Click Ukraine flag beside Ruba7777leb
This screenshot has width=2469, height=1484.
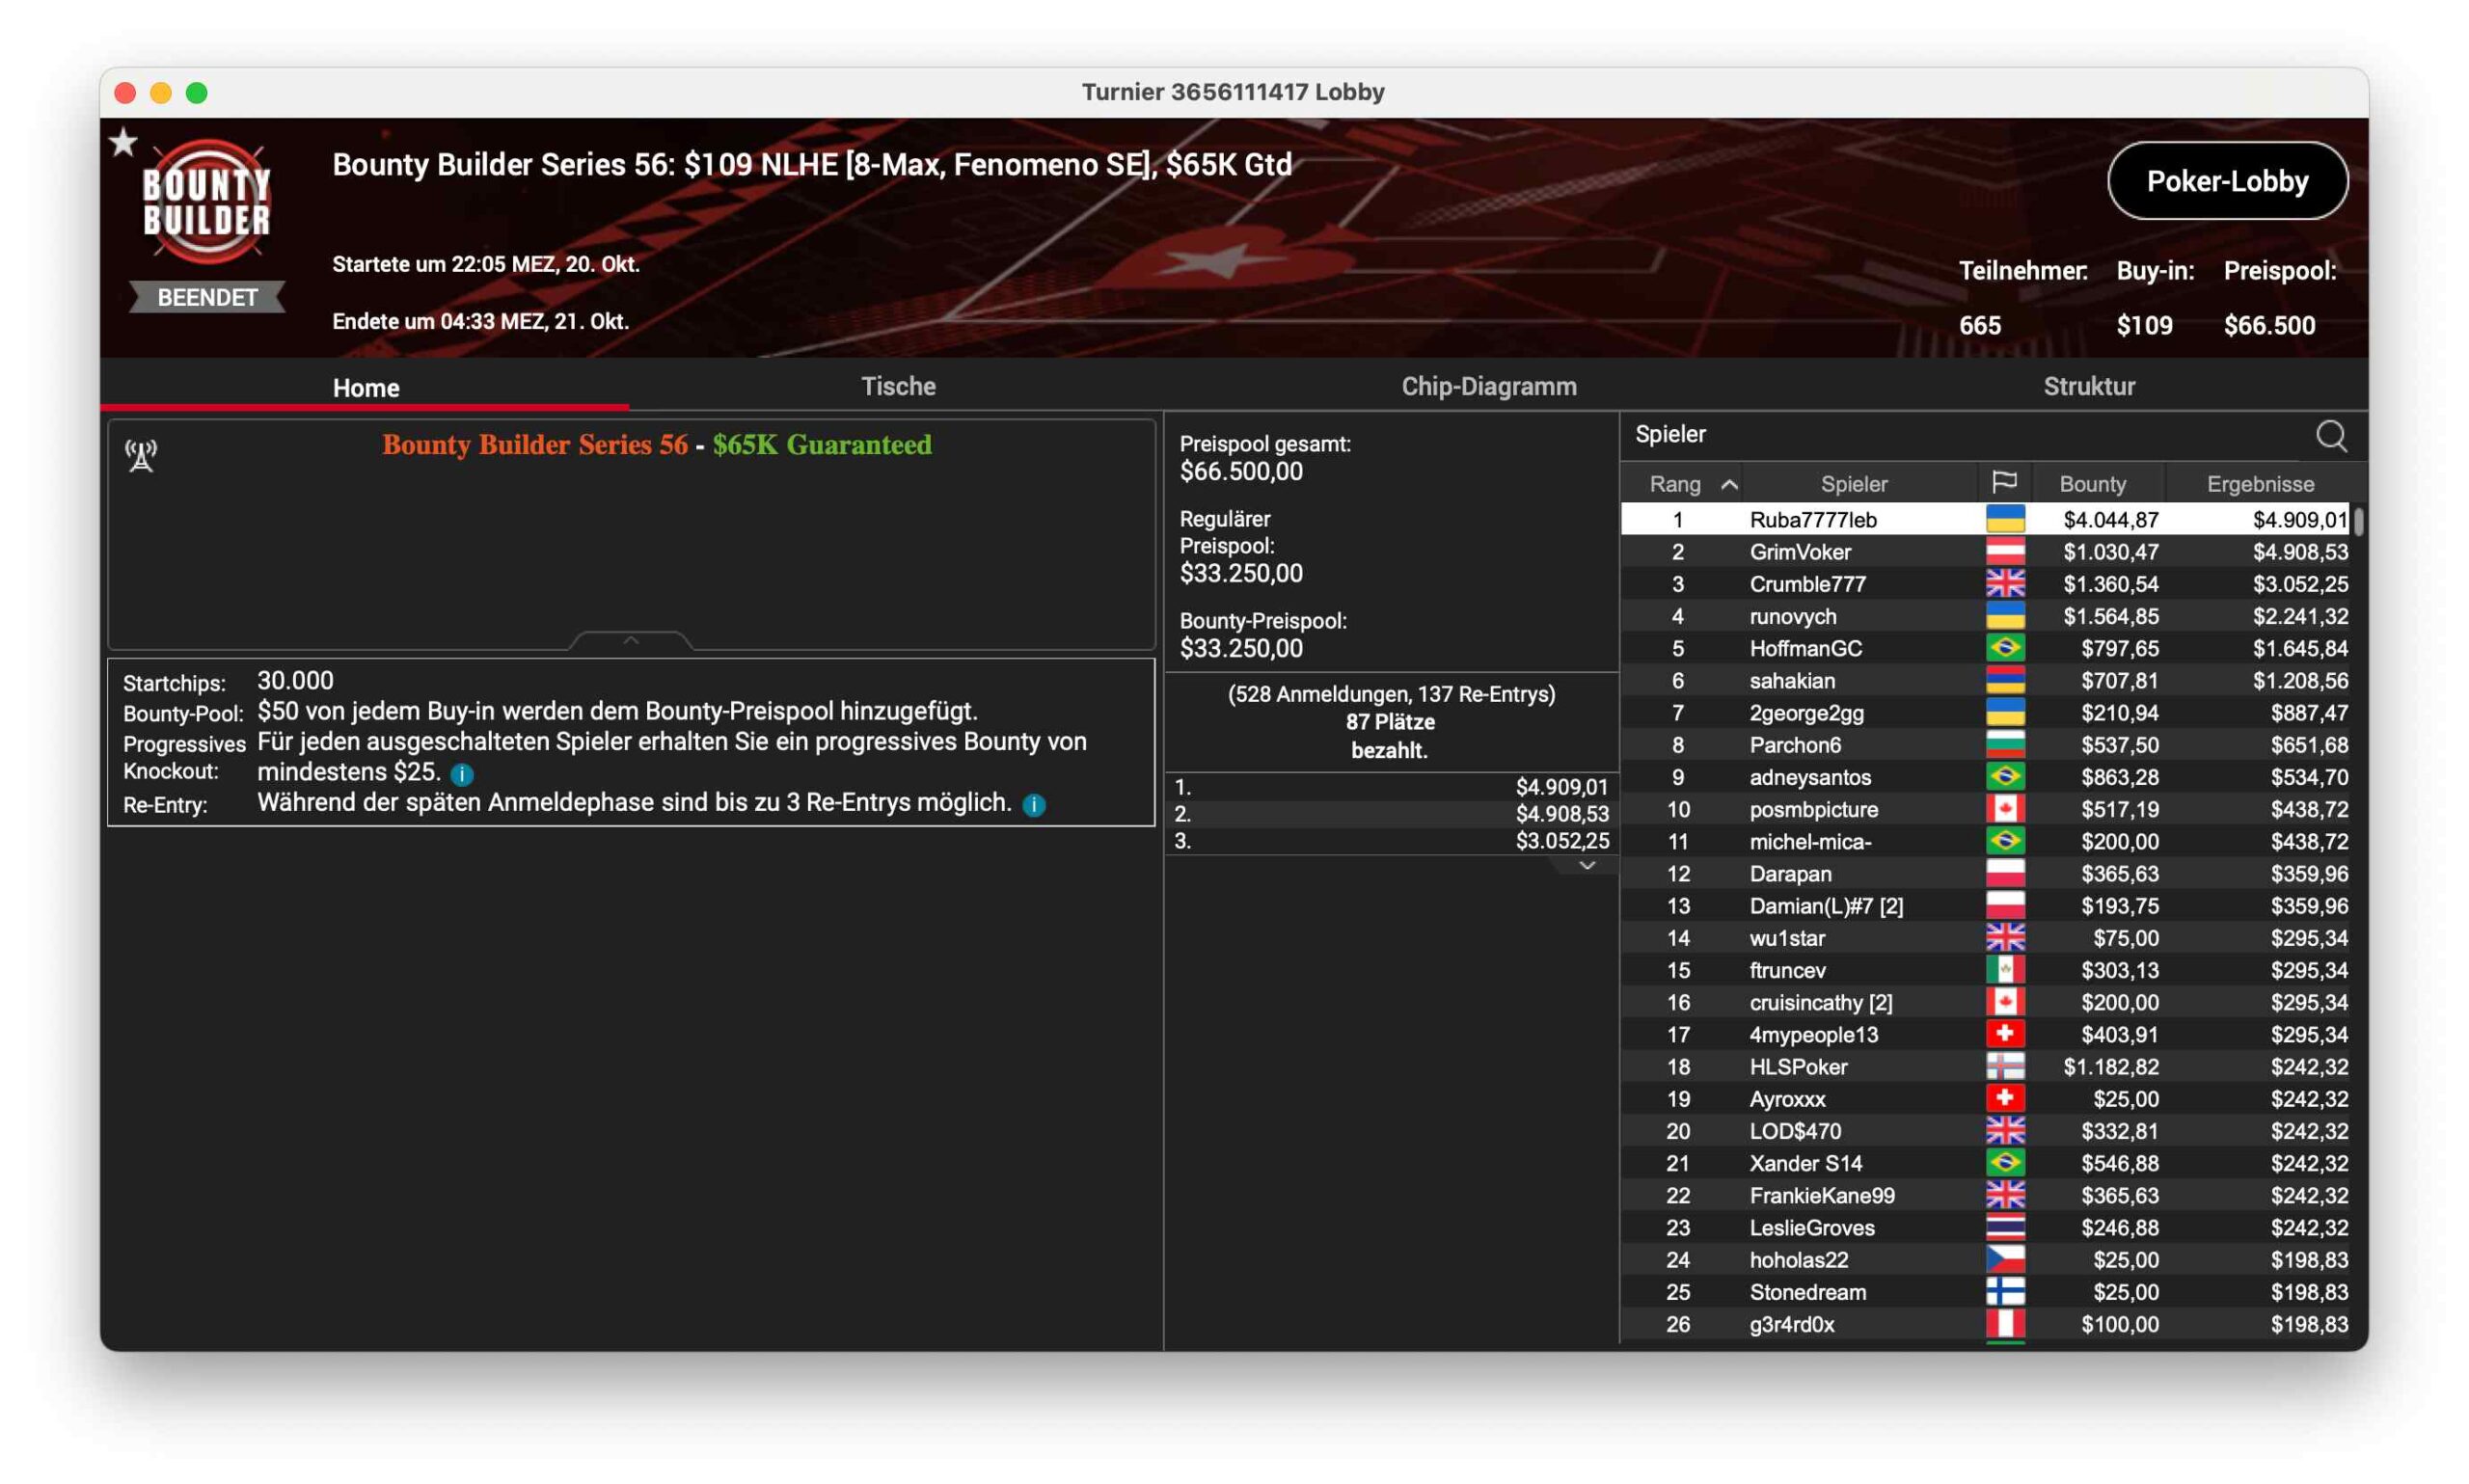2004,519
